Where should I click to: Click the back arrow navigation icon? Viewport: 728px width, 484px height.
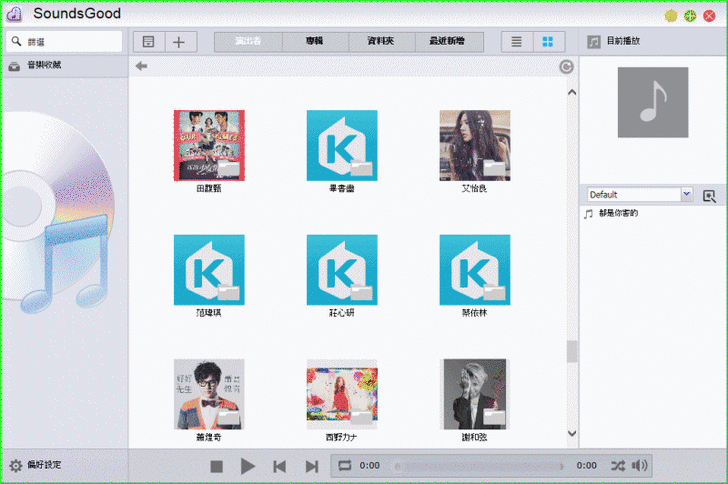point(141,66)
